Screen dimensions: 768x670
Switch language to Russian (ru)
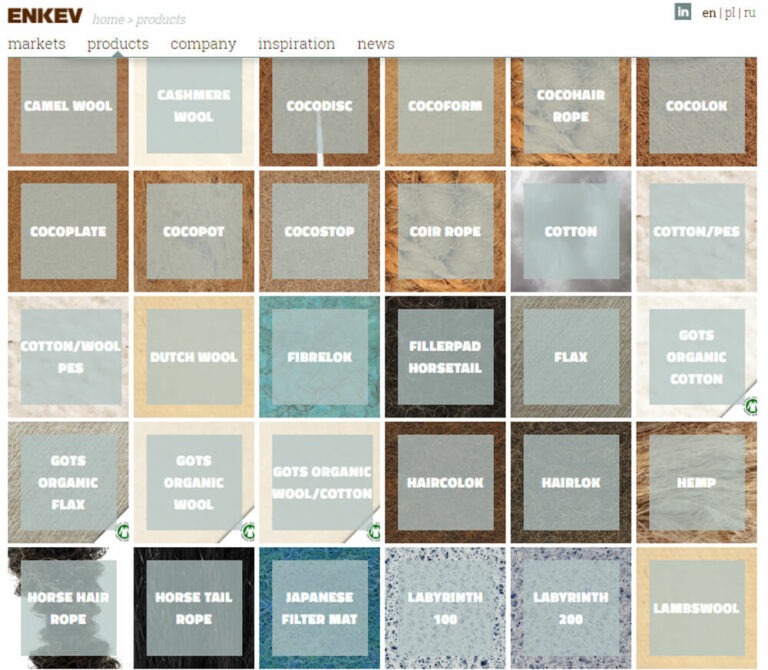[749, 13]
